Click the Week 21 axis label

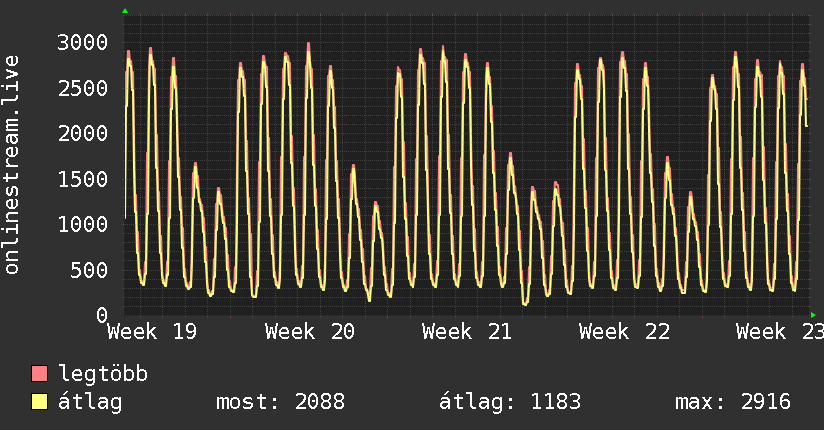[x=467, y=332]
